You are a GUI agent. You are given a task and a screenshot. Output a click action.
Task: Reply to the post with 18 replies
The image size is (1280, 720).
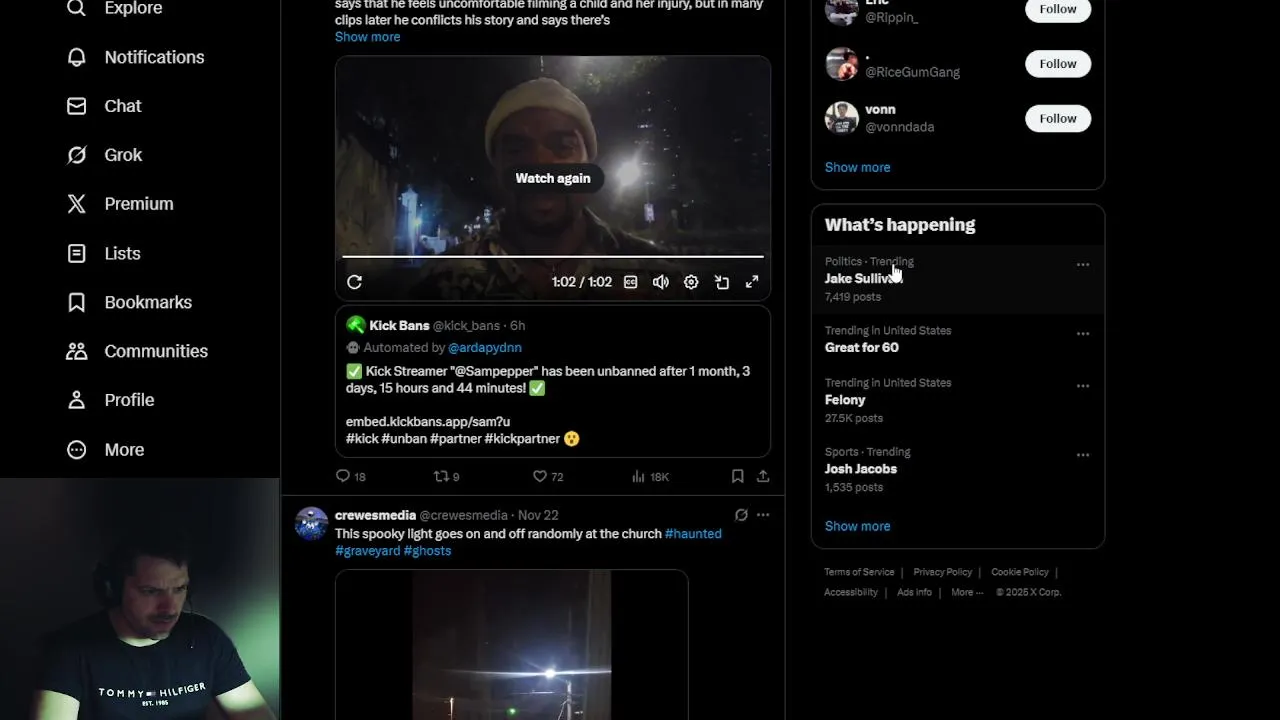pos(343,477)
